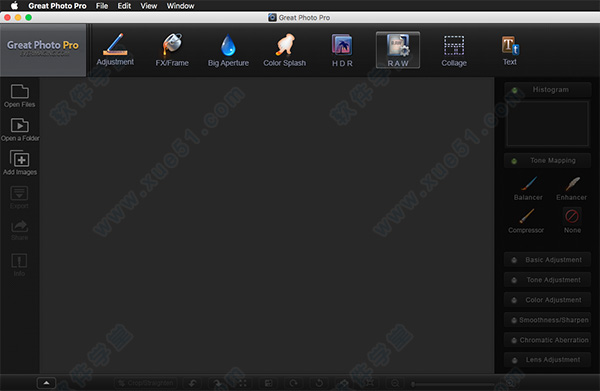Toggle the Tone Adjustment indicator dot
This screenshot has width=600, height=391.
tap(514, 280)
